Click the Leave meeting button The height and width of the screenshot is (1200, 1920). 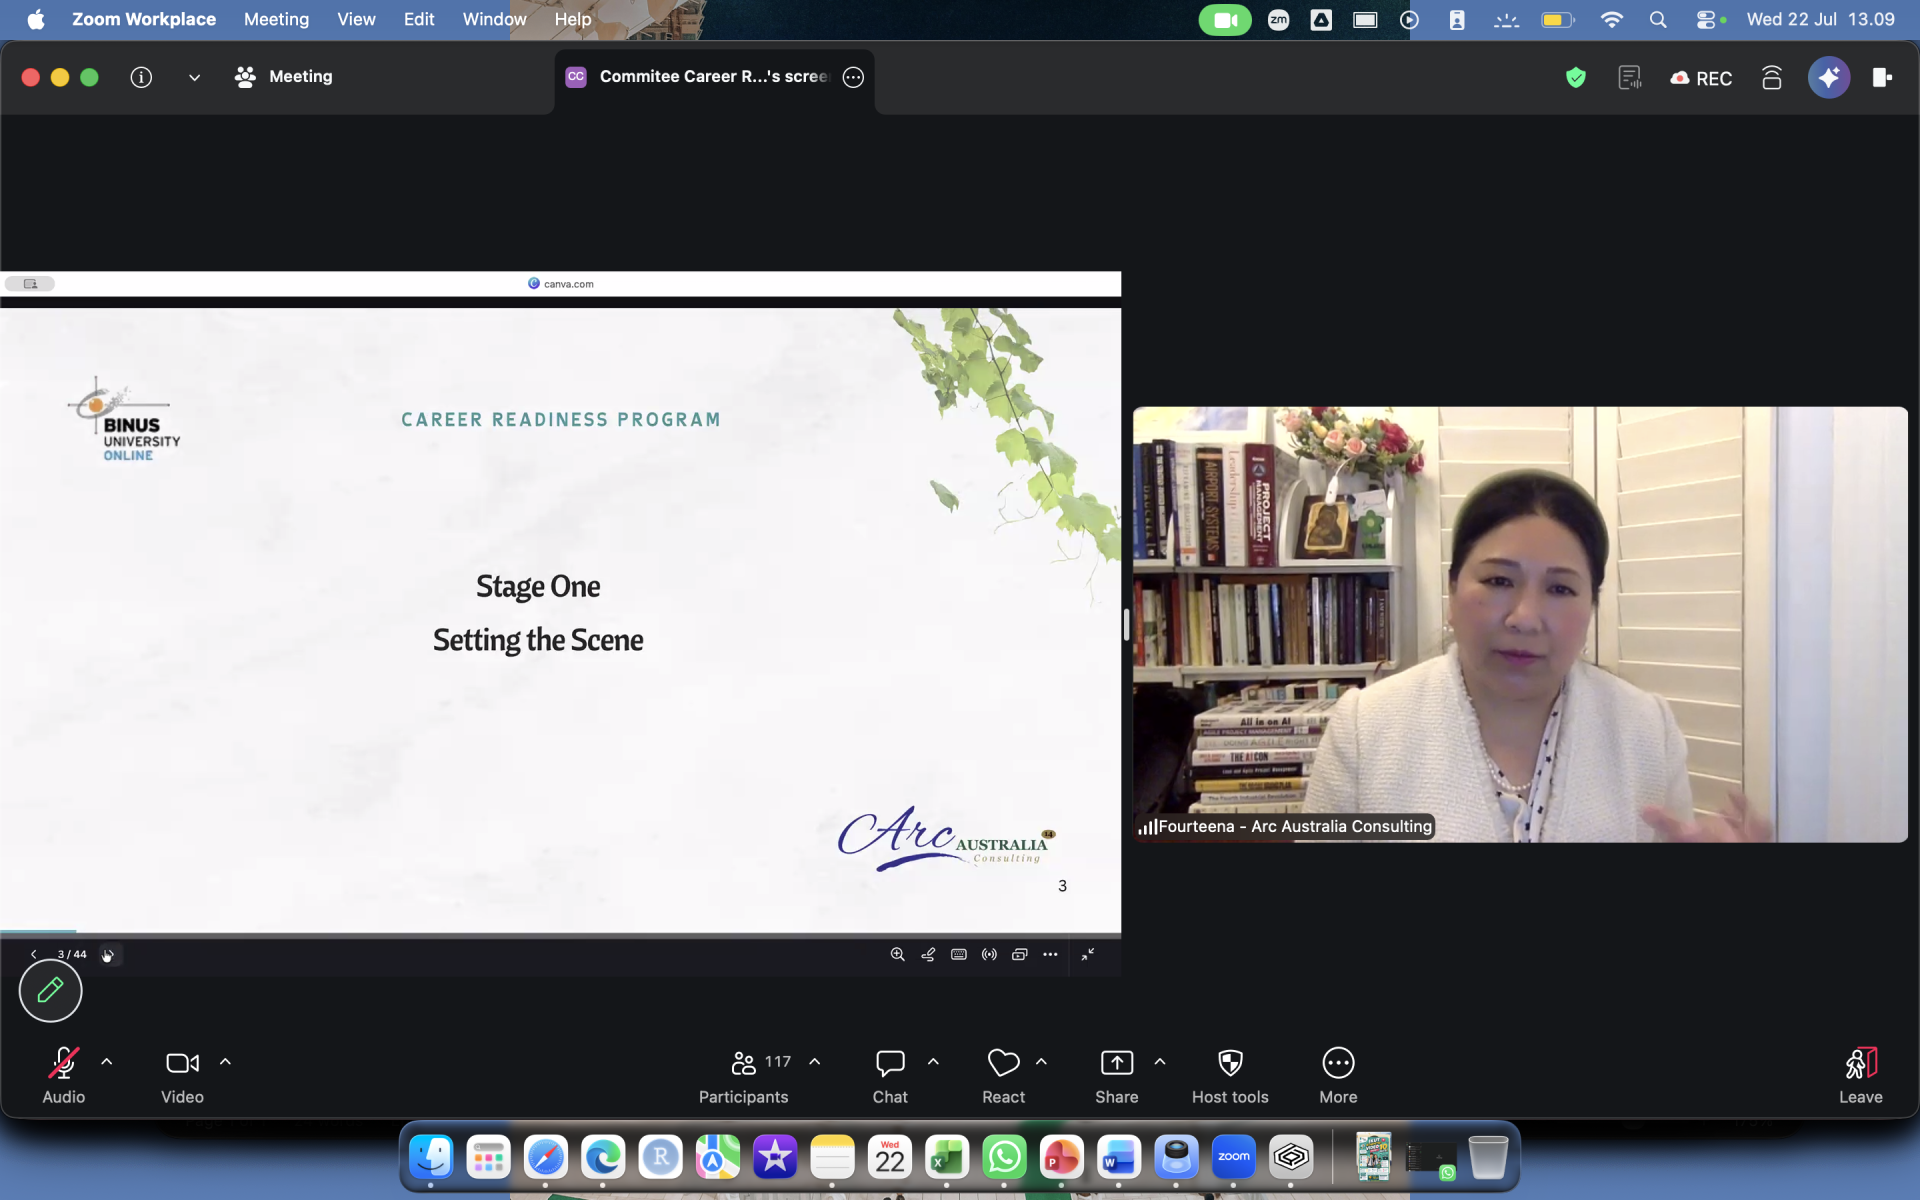1860,1076
